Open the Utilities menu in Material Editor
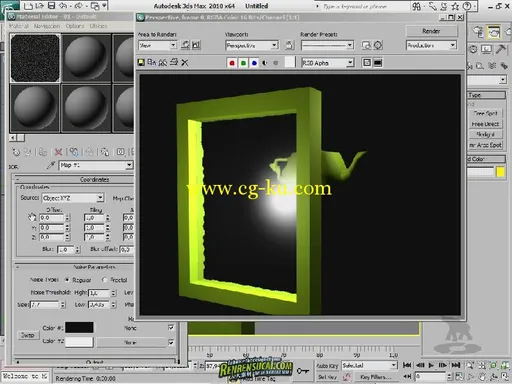Image resolution: width=512 pixels, height=384 pixels. 98,26
